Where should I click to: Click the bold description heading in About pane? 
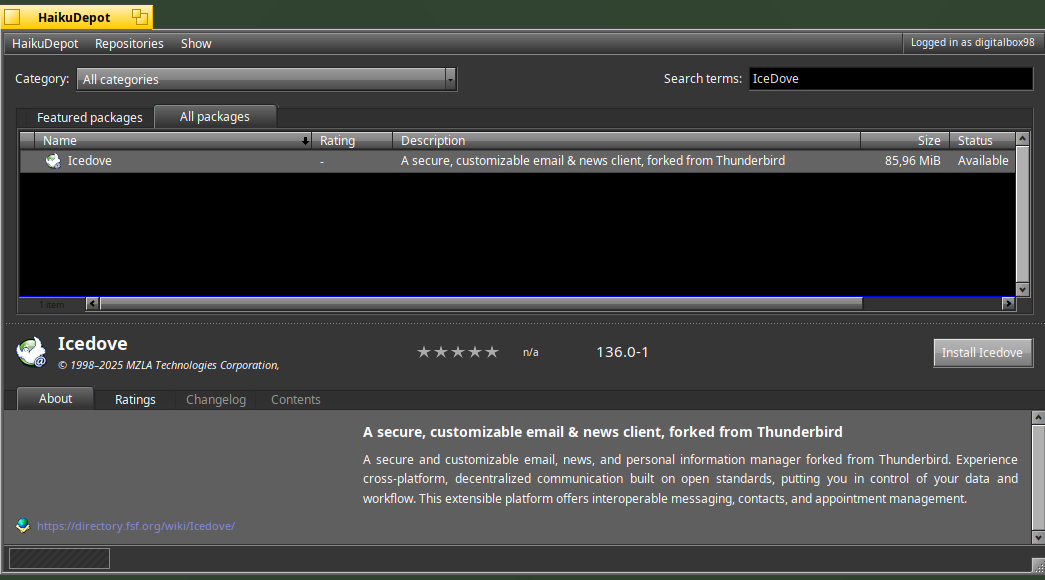click(602, 432)
